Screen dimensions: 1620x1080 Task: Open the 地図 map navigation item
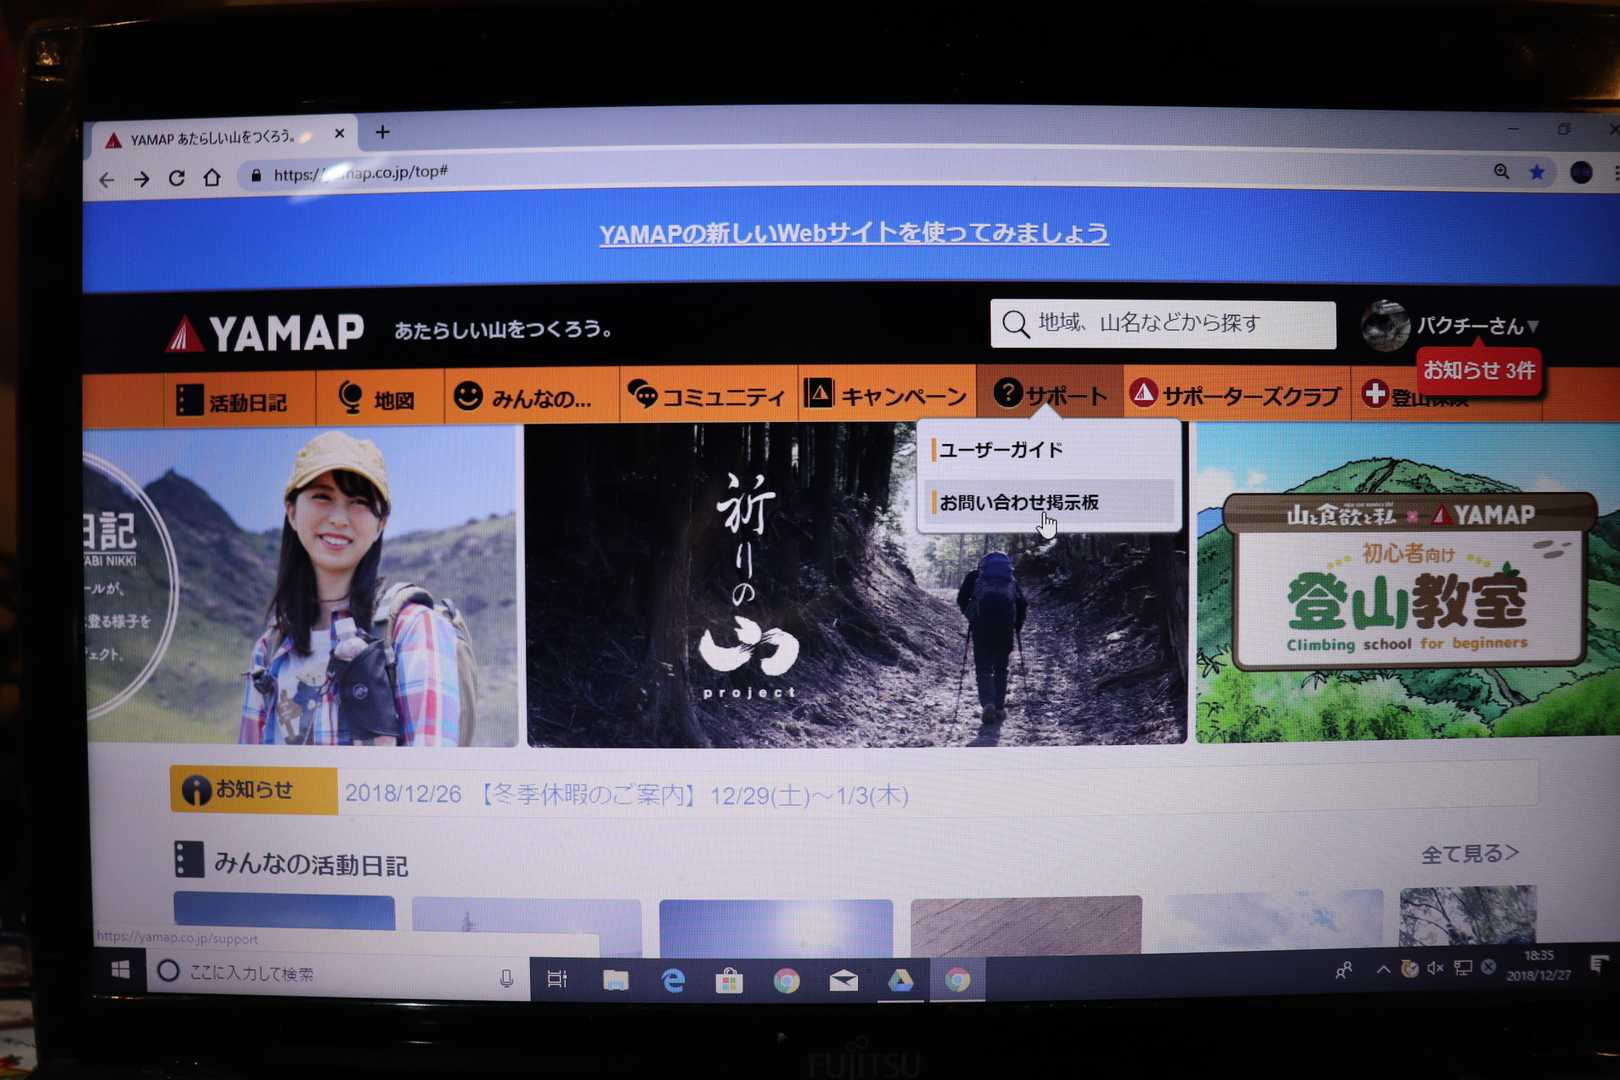pos(378,398)
